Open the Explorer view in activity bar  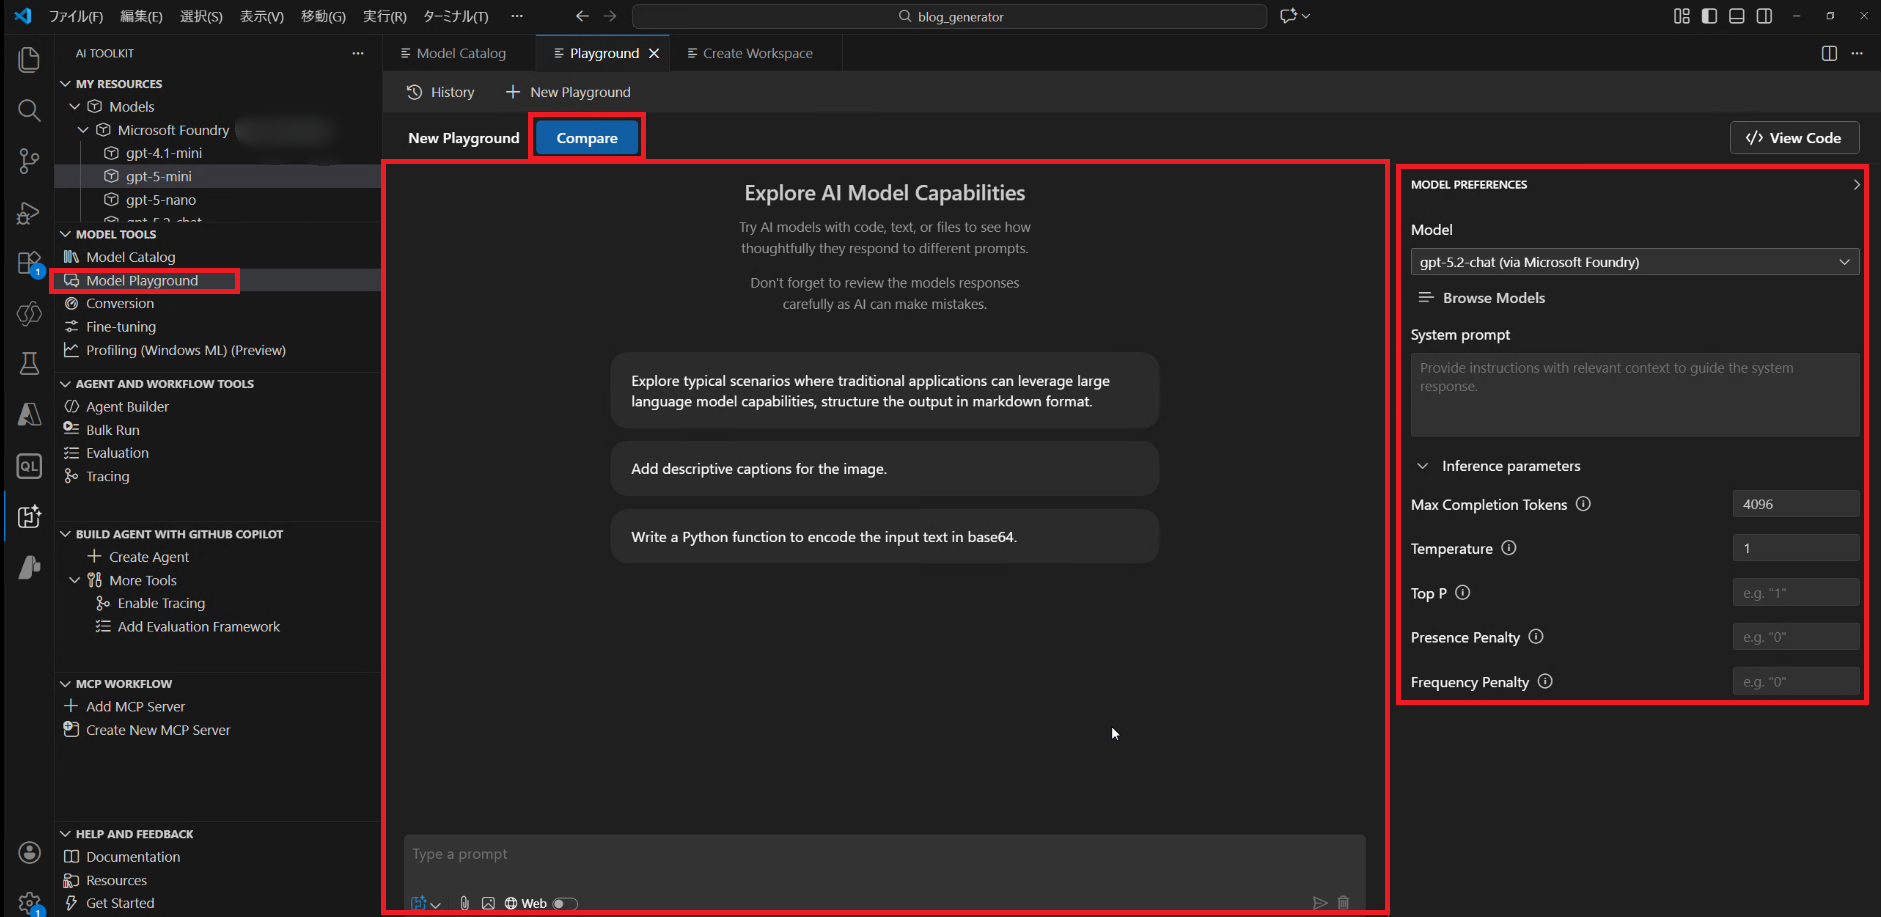click(x=29, y=60)
